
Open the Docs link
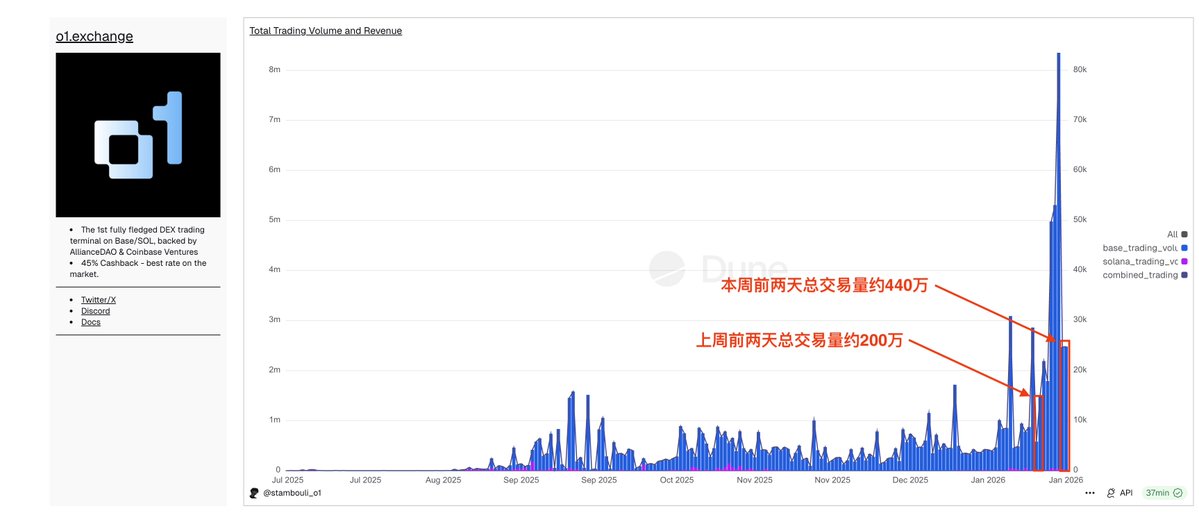(90, 322)
